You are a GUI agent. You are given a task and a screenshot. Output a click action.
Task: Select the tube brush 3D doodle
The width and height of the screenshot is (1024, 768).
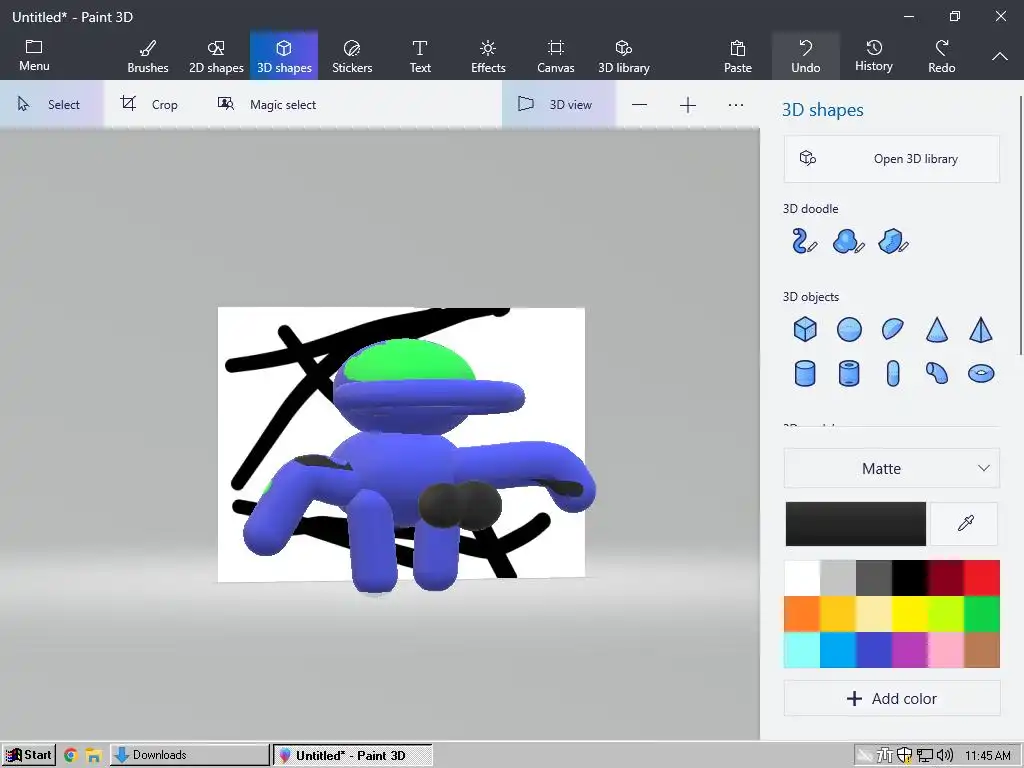(804, 241)
